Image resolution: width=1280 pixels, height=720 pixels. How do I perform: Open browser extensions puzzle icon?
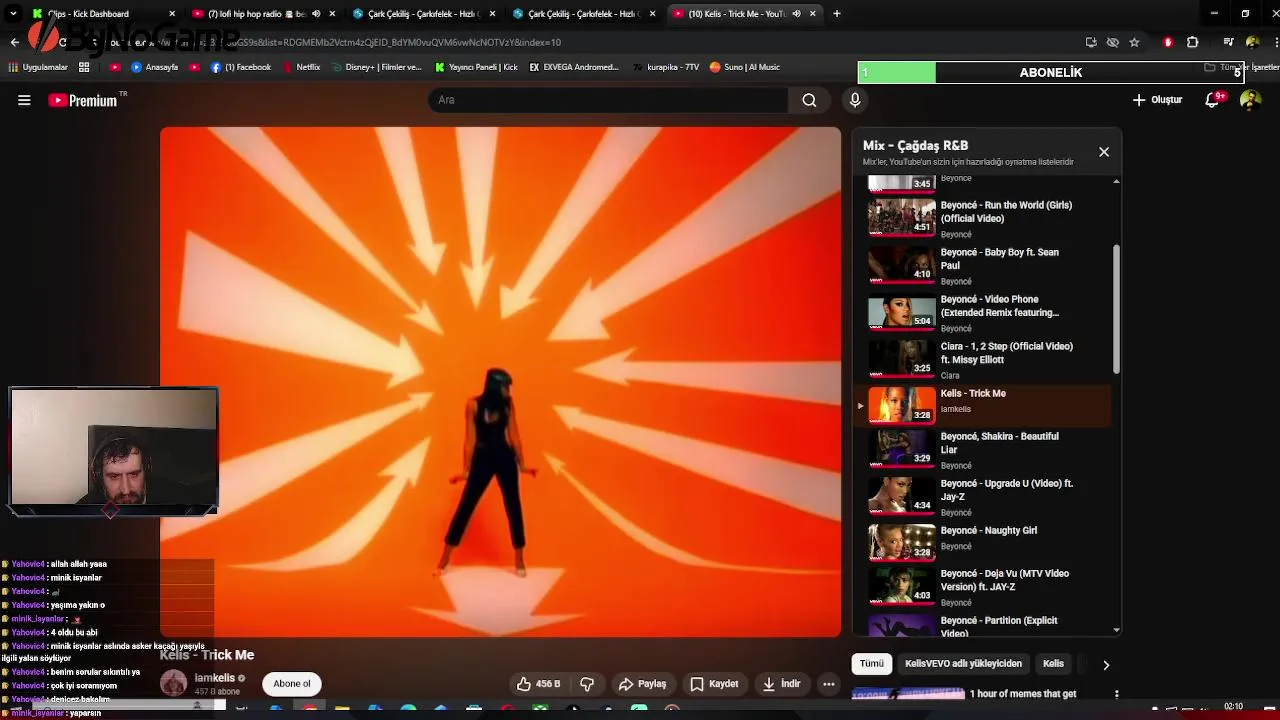pos(1192,42)
